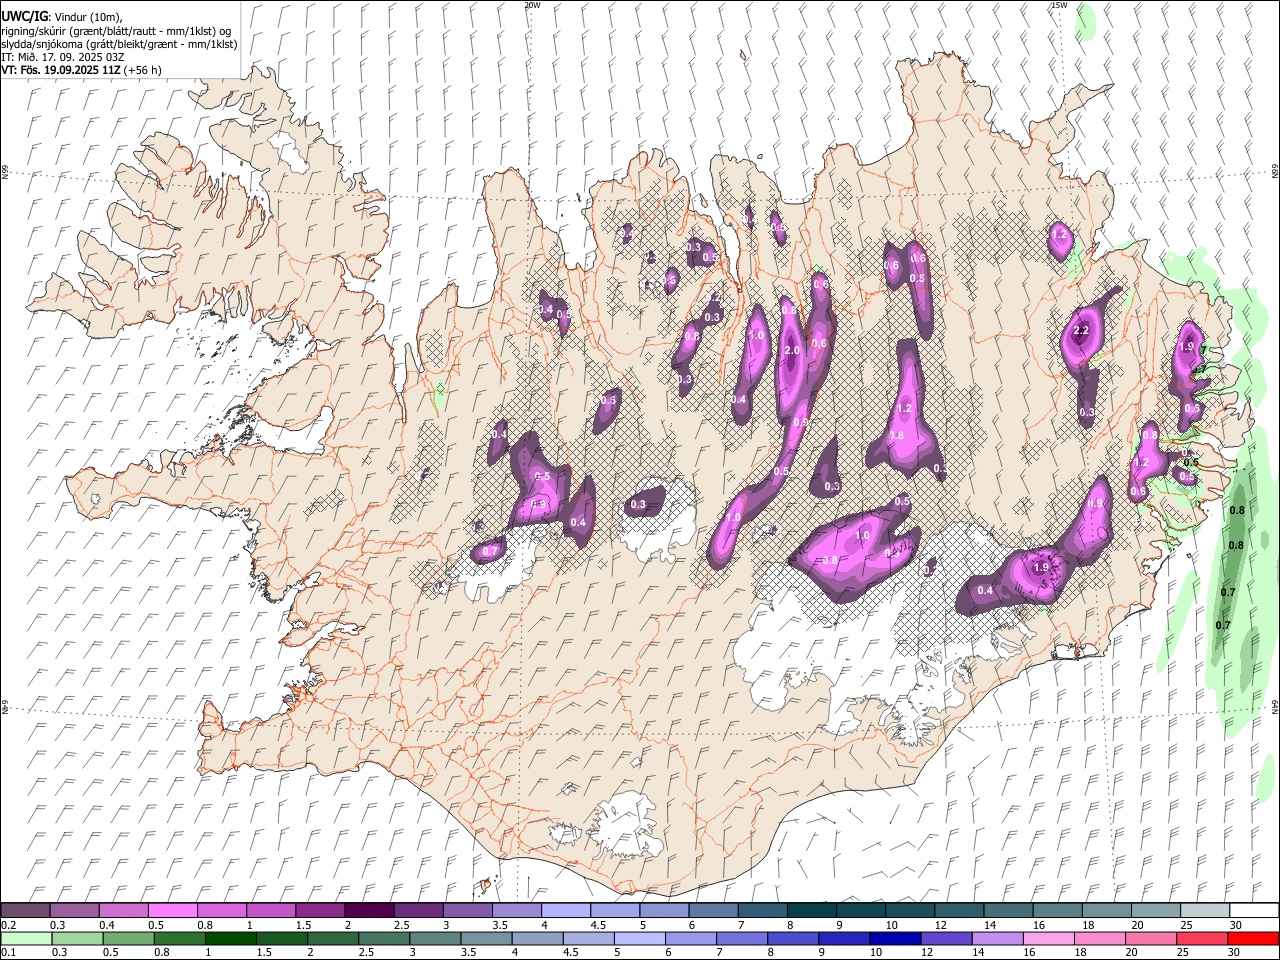Select the darkest purple swatch above upper-row 2
1280x960 pixels.
[x=368, y=911]
